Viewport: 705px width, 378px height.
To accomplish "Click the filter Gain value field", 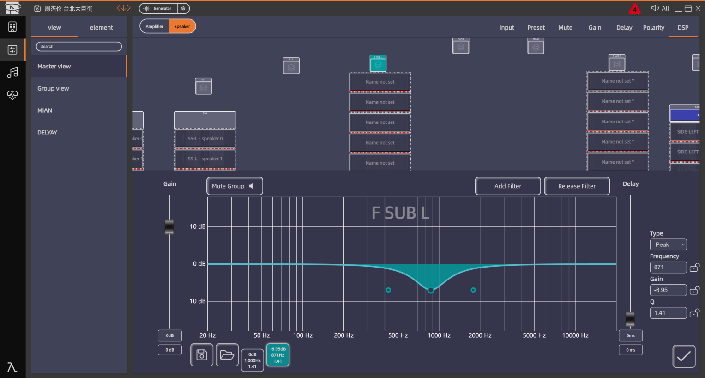I will pyautogui.click(x=668, y=290).
